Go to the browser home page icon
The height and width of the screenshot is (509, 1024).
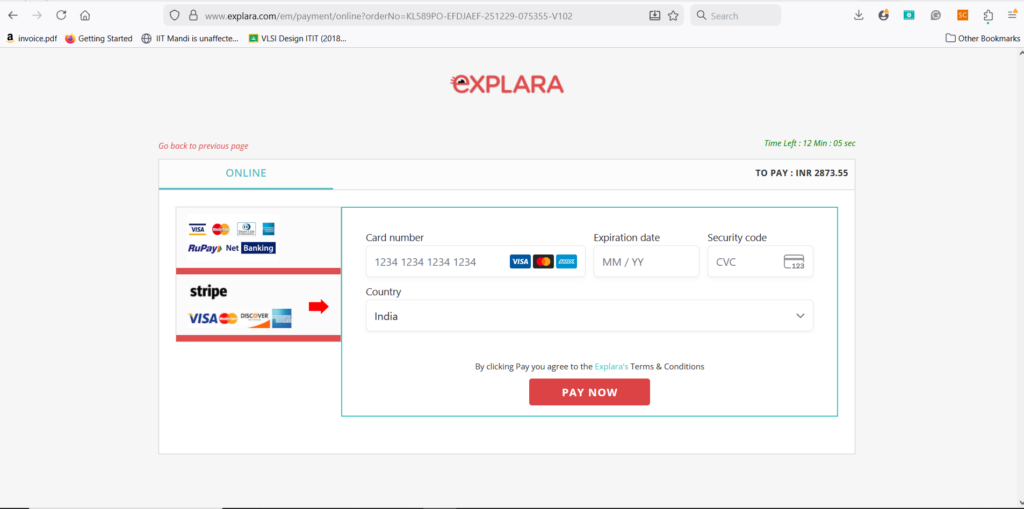coord(85,15)
